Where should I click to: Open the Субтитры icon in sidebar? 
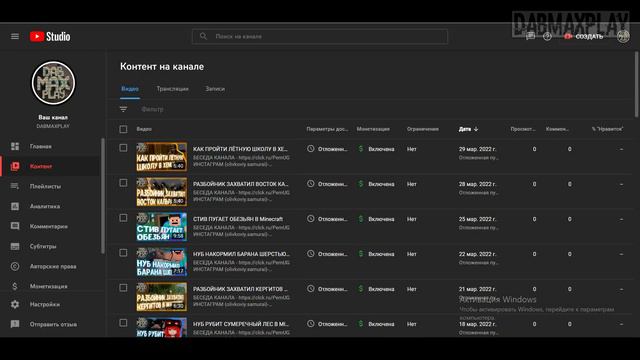(x=15, y=246)
